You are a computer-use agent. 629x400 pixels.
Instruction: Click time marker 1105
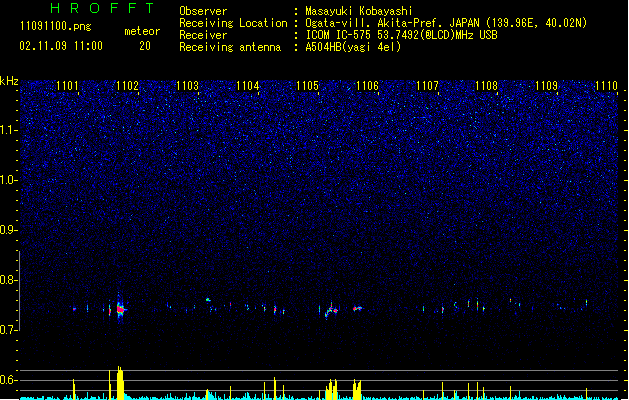click(x=307, y=86)
